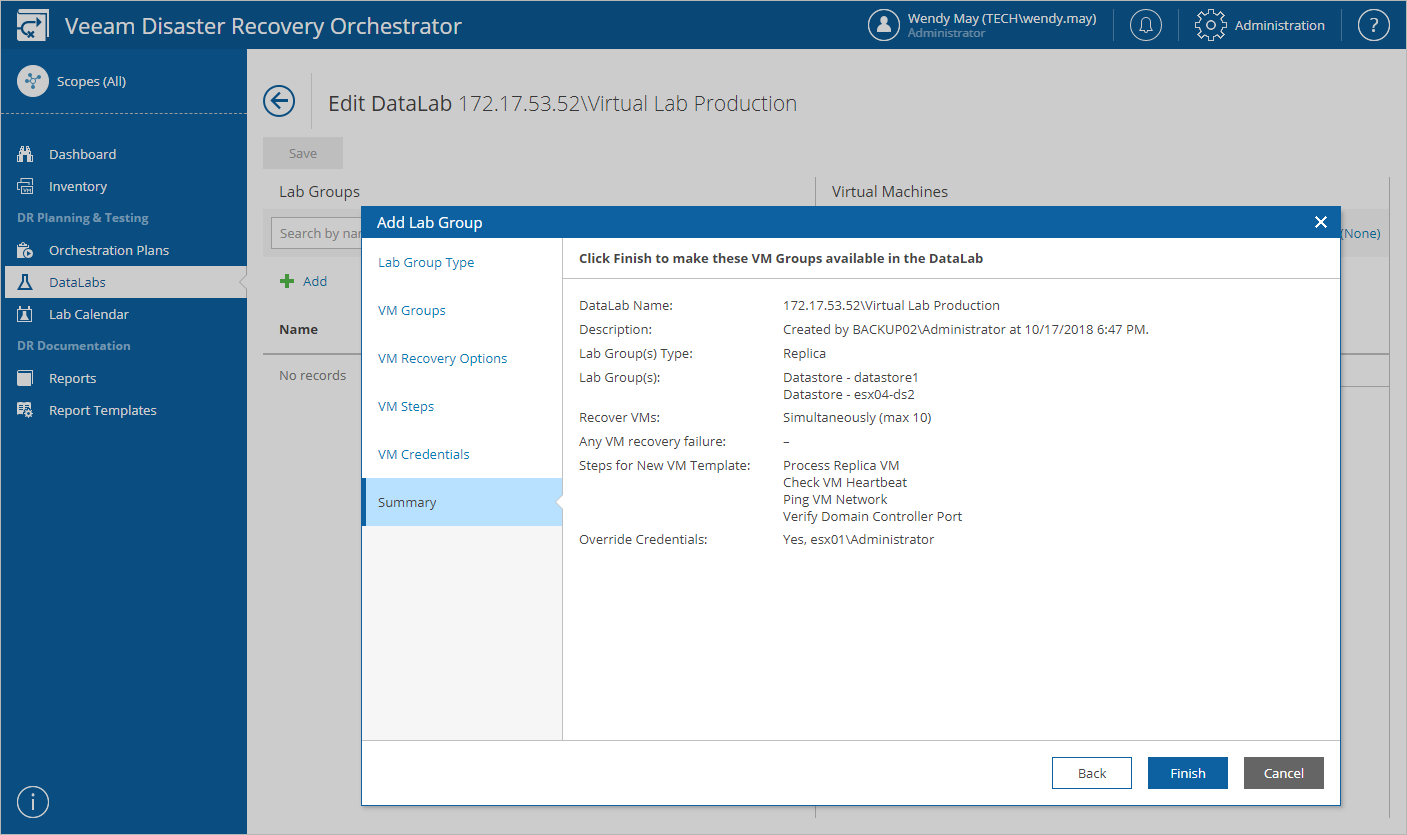Click 'Simultaneously (max 10)' value
This screenshot has height=835, width=1407.
click(x=857, y=417)
